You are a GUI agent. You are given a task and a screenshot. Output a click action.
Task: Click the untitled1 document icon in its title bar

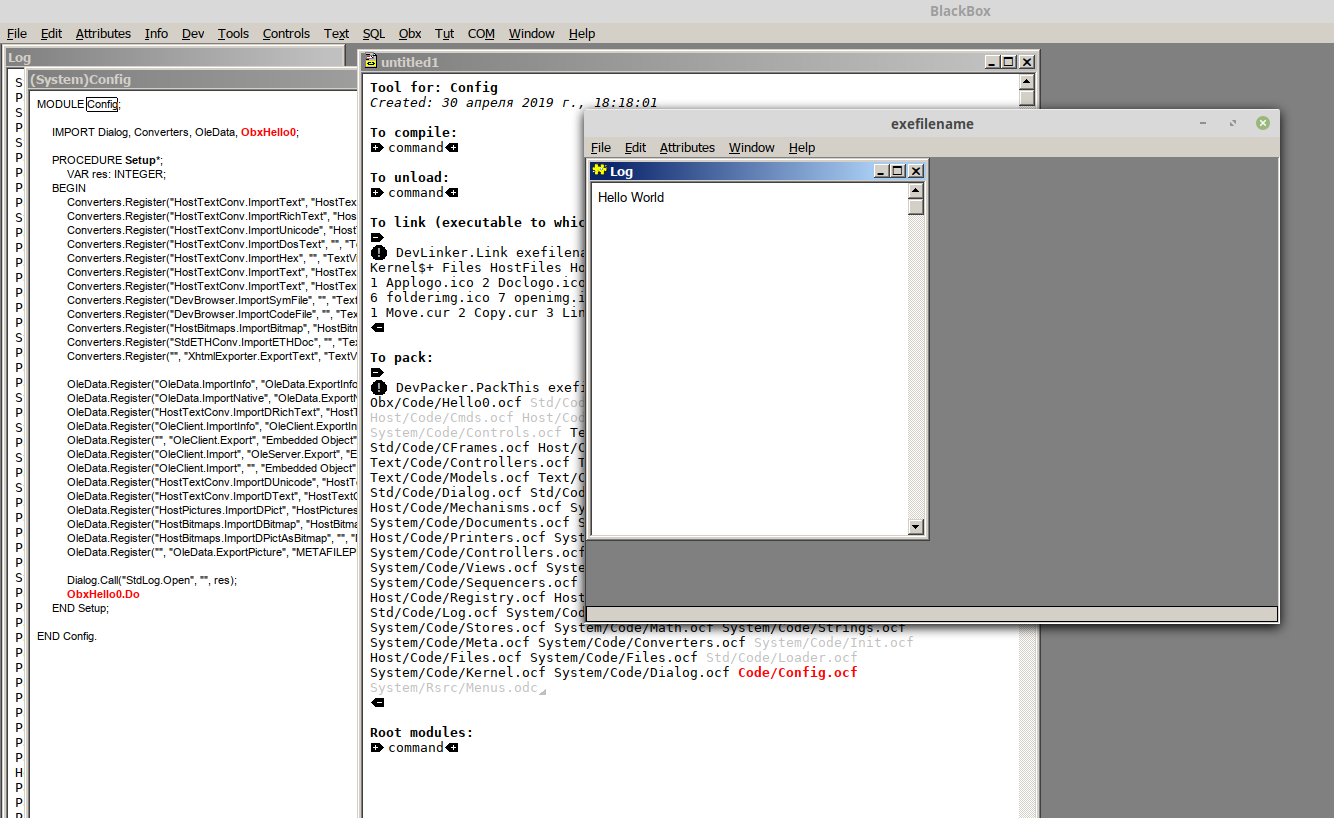(370, 62)
